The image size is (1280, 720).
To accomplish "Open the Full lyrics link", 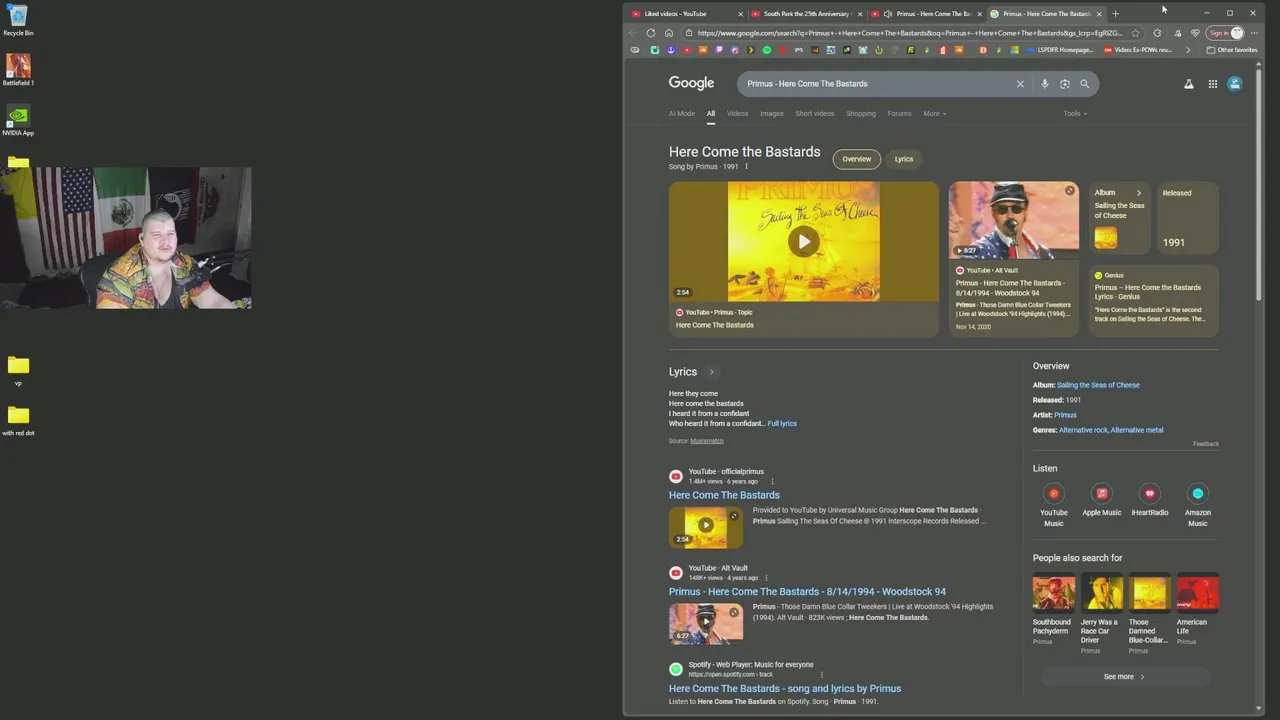I will pyautogui.click(x=782, y=424).
